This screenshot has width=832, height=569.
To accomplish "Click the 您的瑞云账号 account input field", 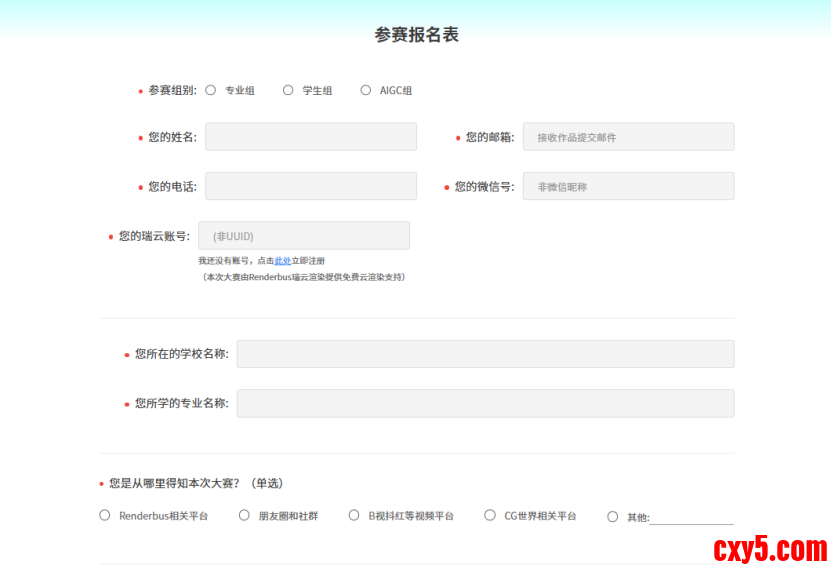I will (304, 235).
